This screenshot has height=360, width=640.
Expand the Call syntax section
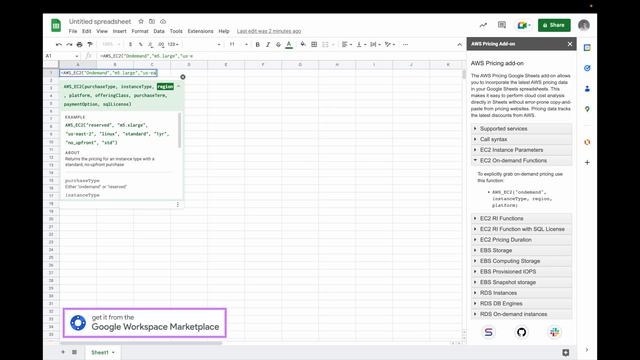pyautogui.click(x=521, y=139)
